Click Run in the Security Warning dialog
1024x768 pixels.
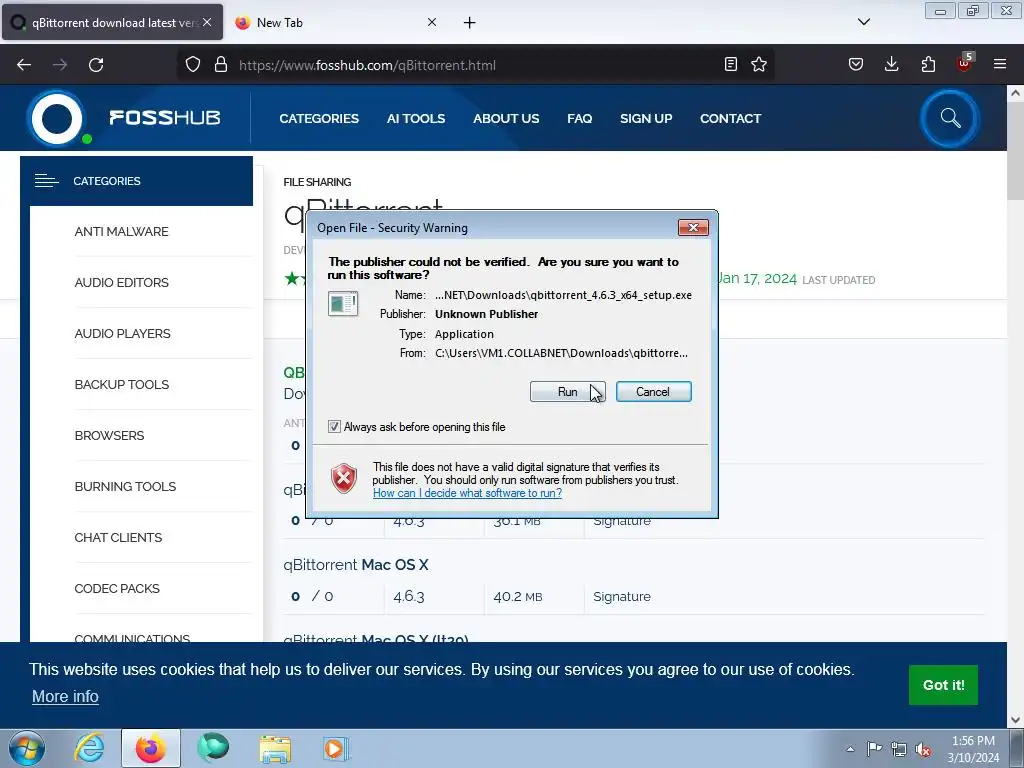pyautogui.click(x=568, y=392)
